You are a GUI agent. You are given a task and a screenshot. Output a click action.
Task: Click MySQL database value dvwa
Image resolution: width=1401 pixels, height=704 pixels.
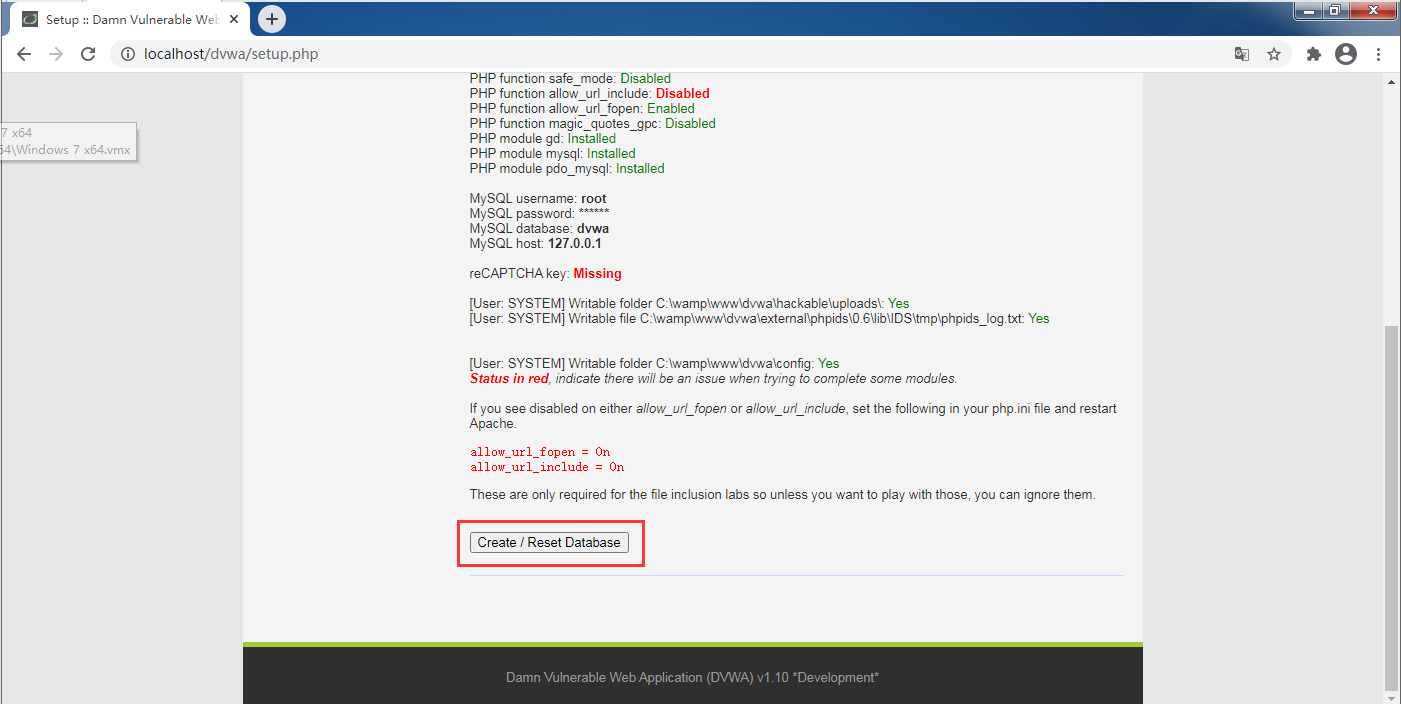point(593,228)
